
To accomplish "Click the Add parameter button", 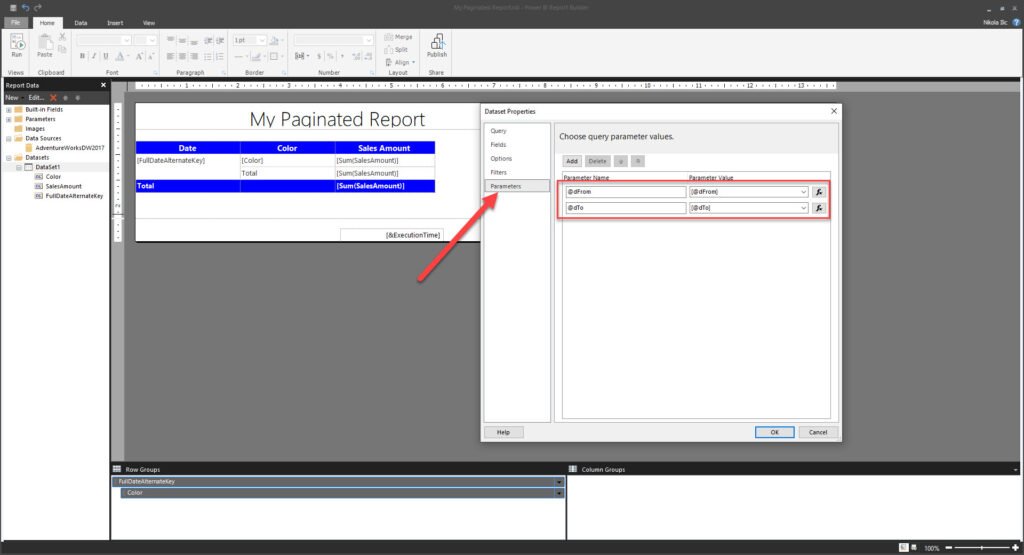I will click(x=572, y=161).
